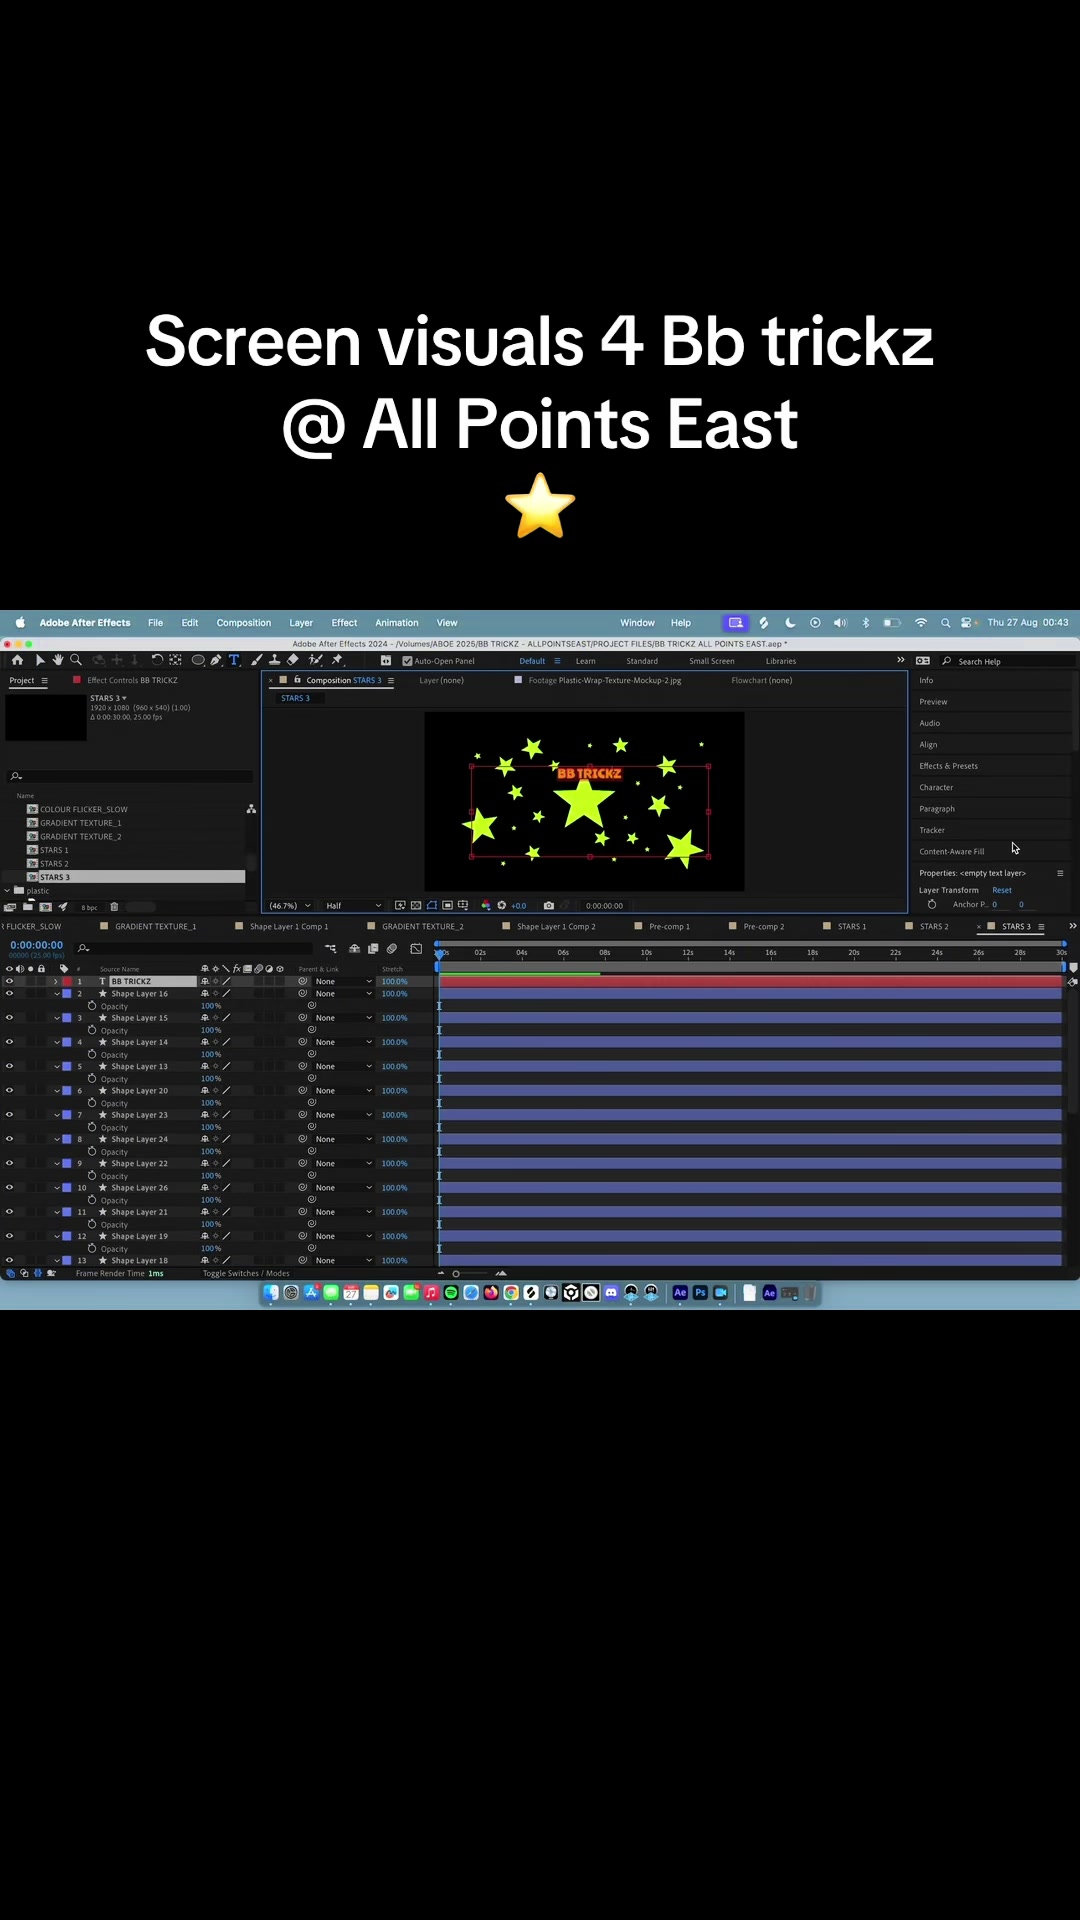Open Composition Mini-Flowchart in timeline
Image resolution: width=1080 pixels, height=1920 pixels.
point(332,949)
